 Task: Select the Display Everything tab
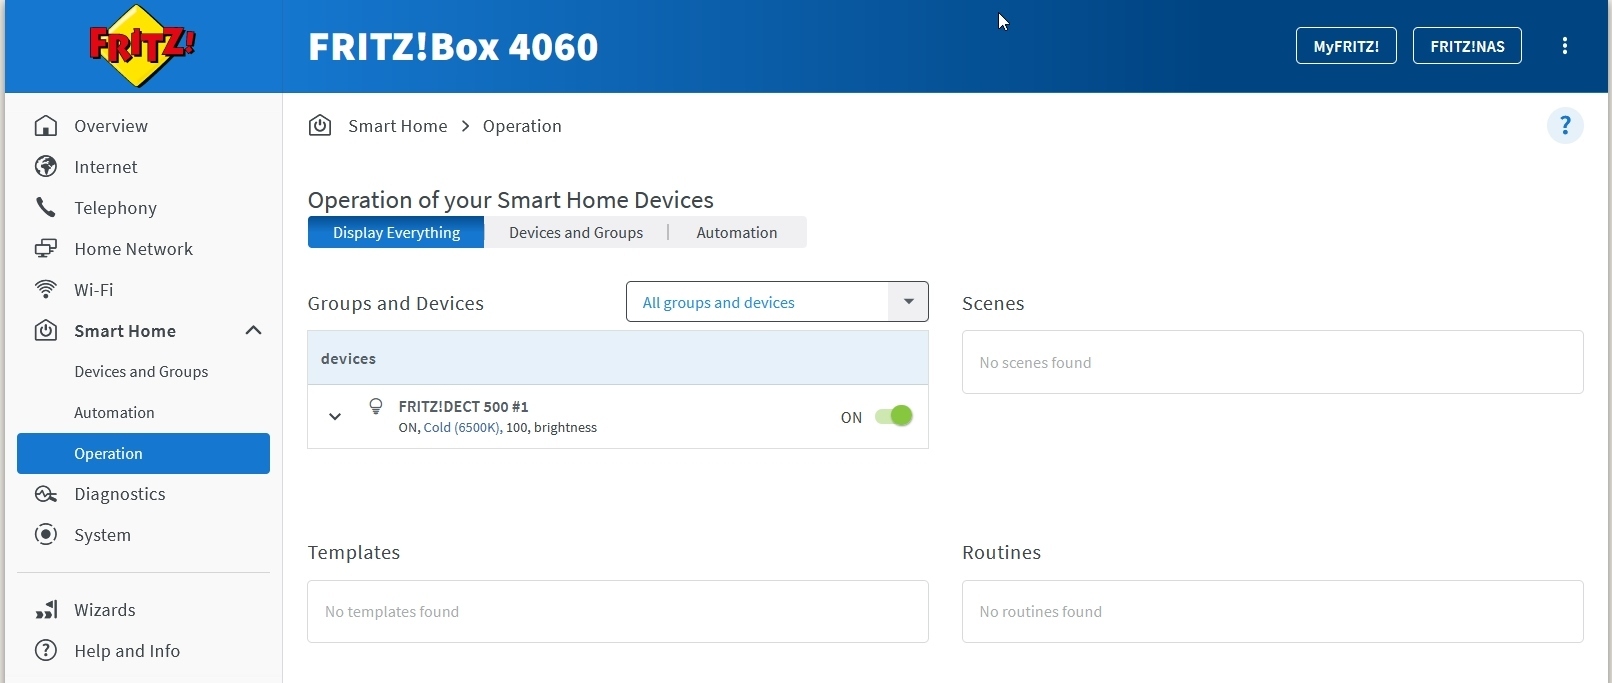[x=396, y=233]
